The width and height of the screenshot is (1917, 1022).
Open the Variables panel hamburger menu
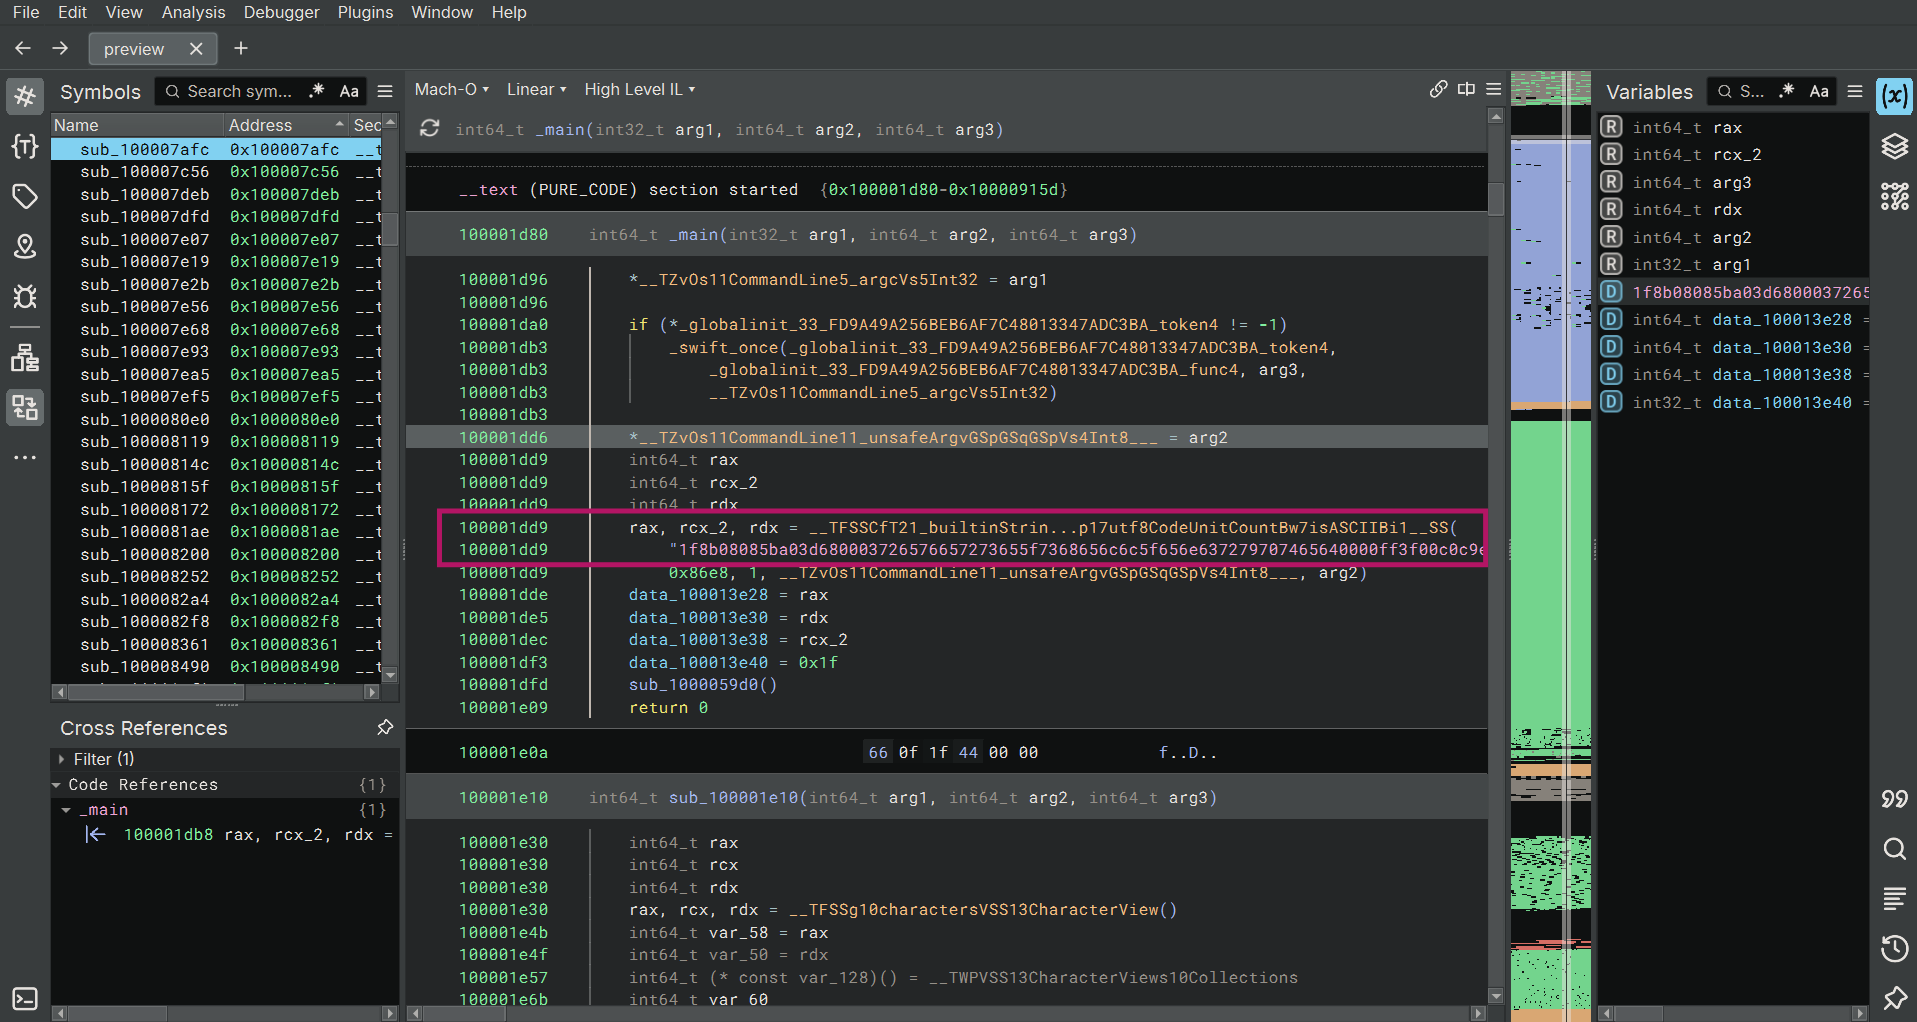(1855, 91)
